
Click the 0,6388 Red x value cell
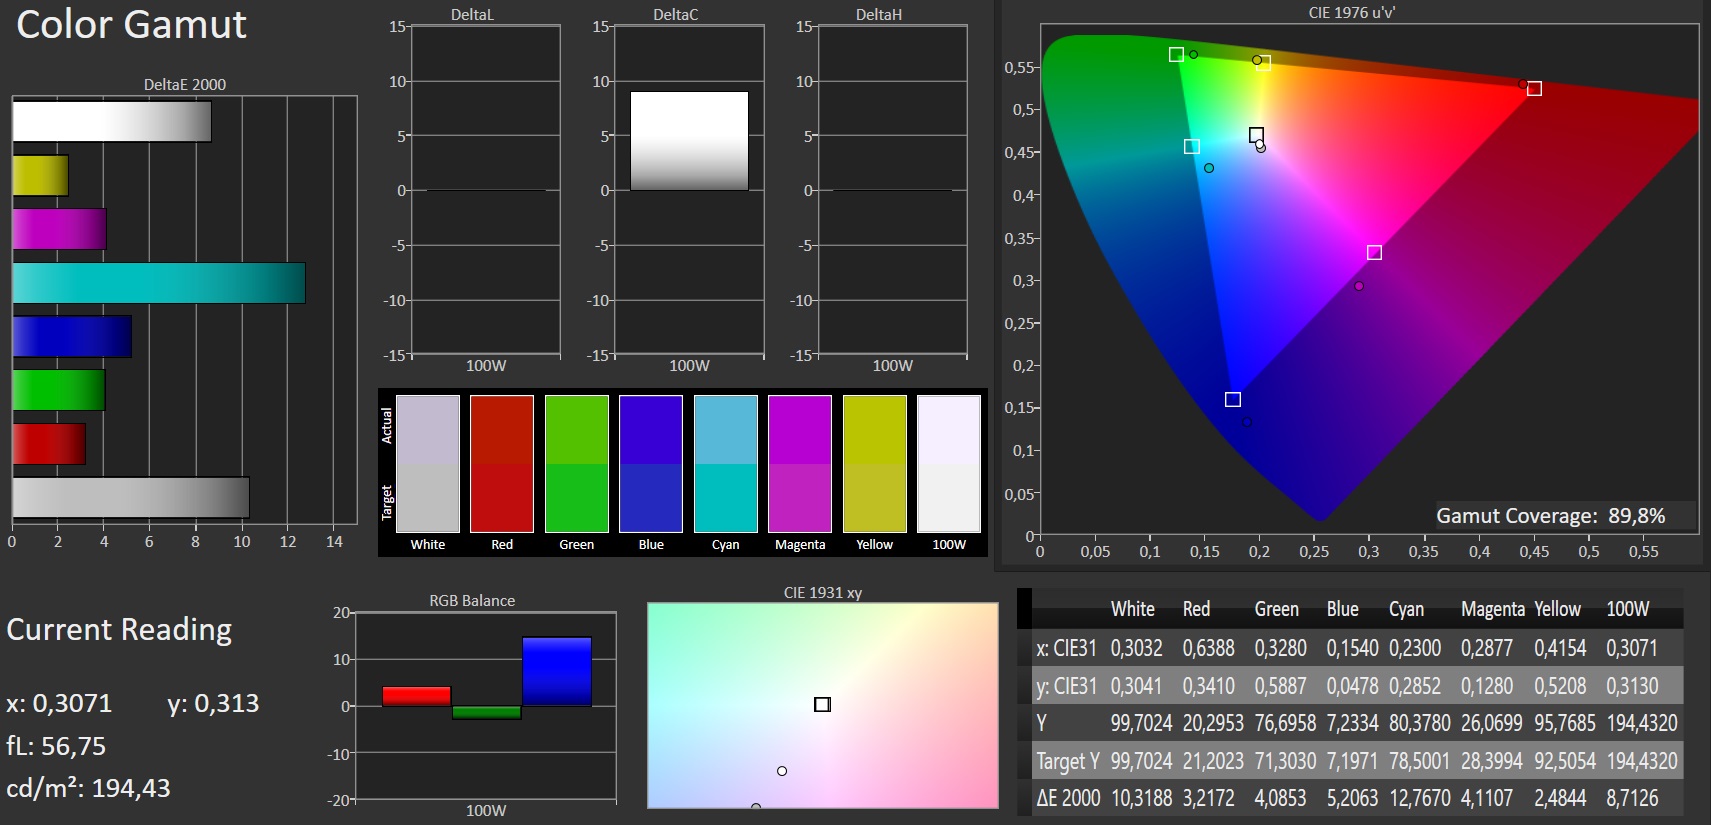(1208, 648)
